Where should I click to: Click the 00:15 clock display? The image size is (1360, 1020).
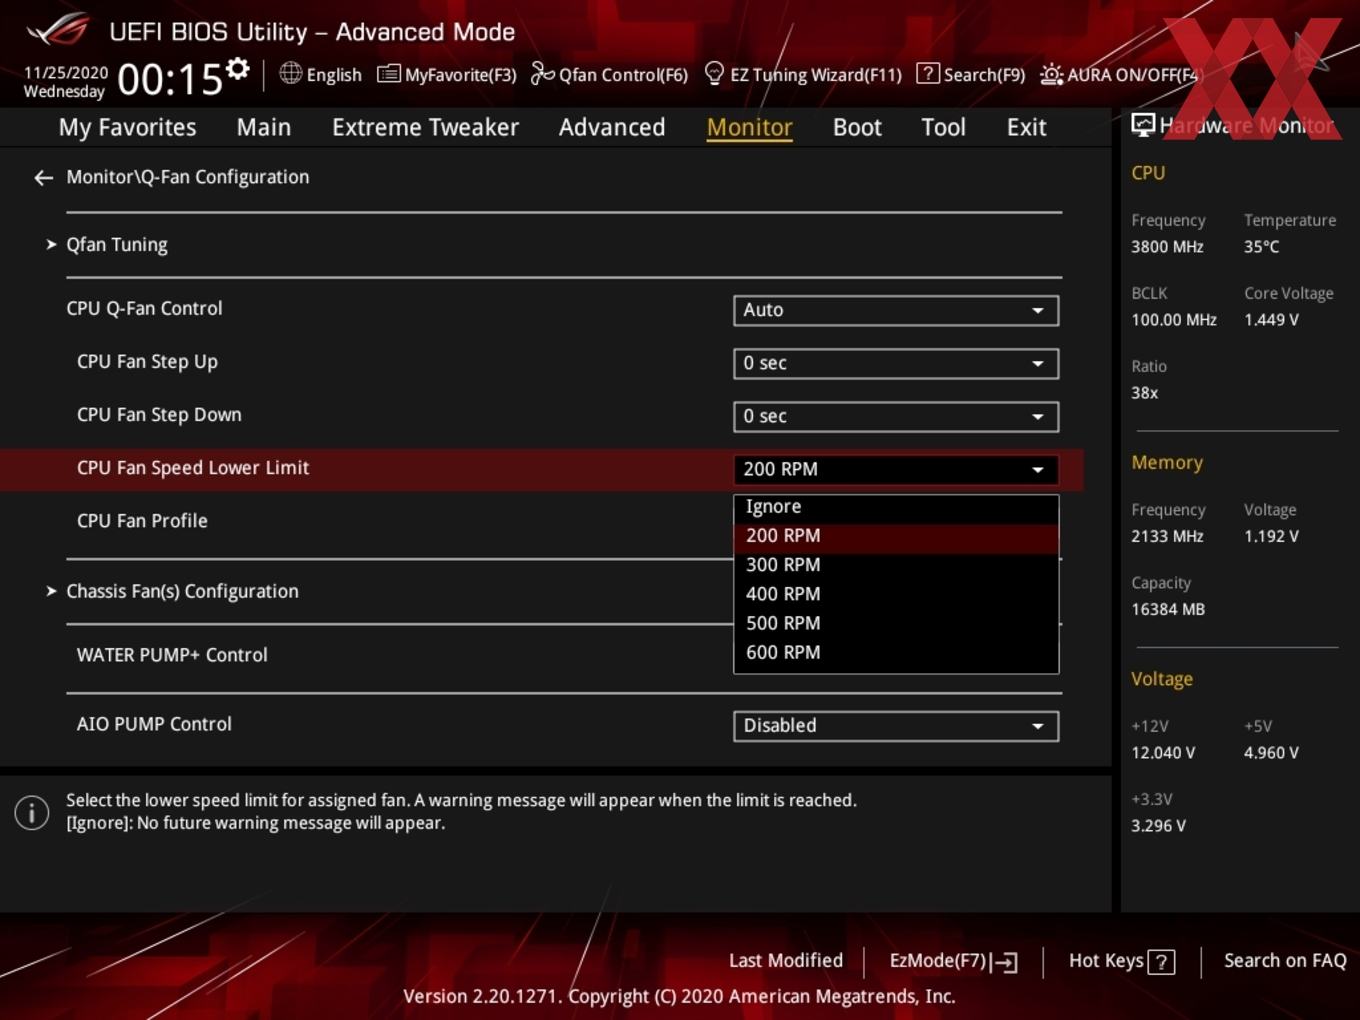pos(170,79)
